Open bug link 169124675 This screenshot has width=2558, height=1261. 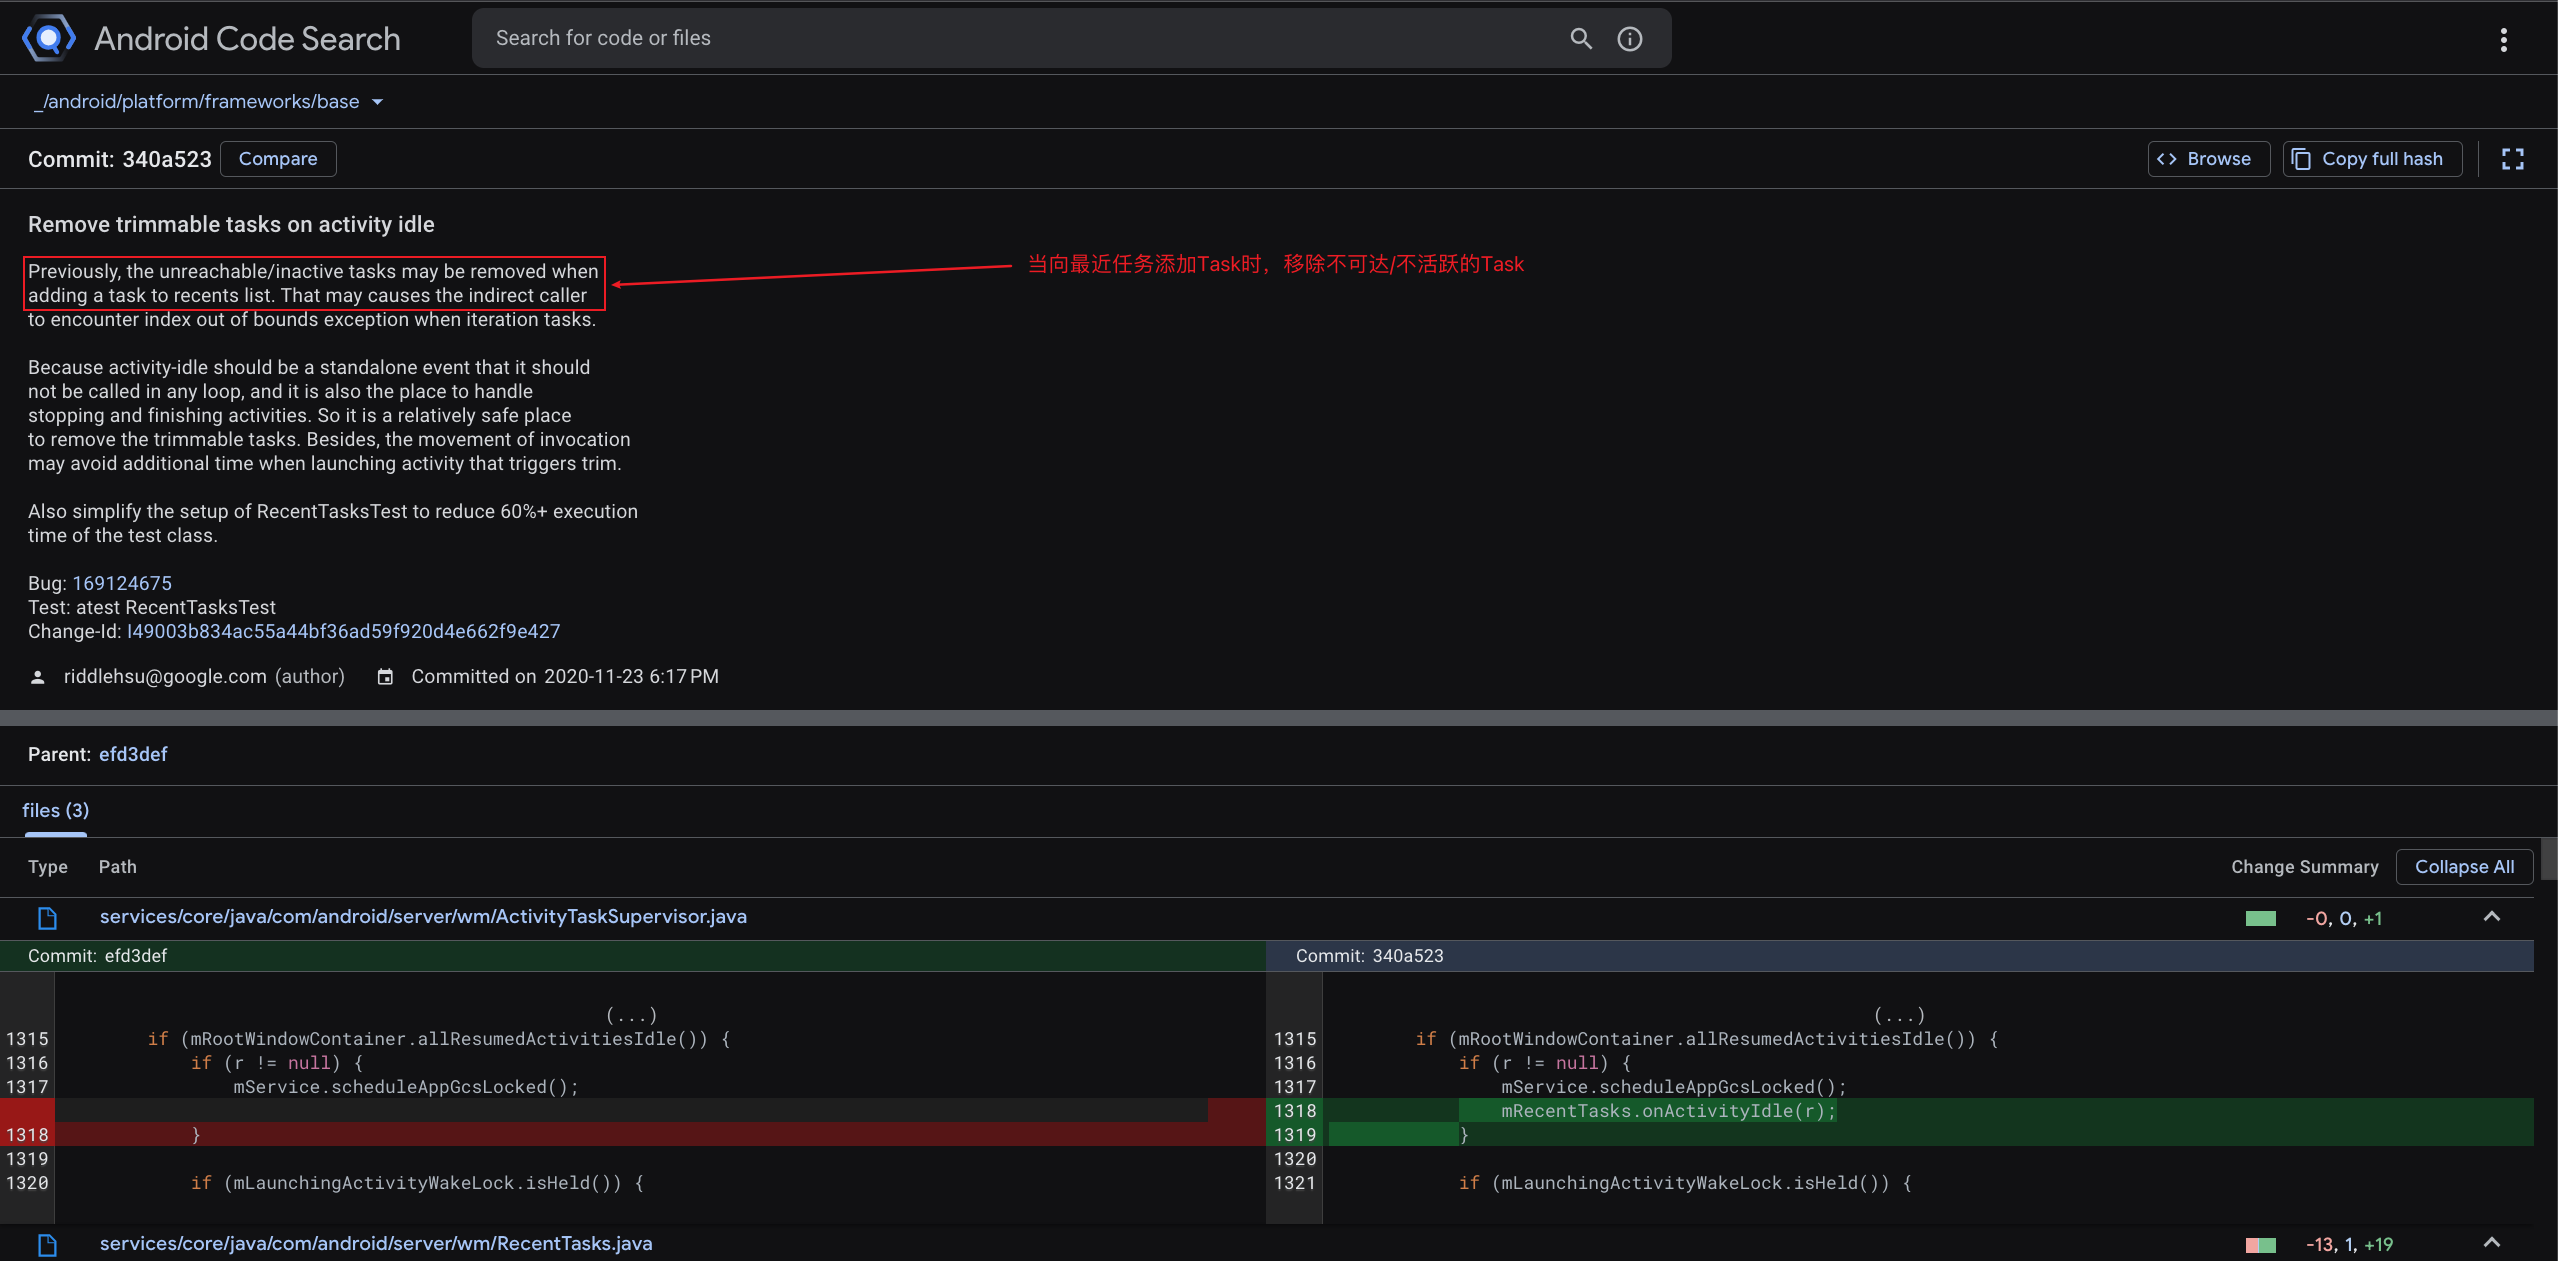point(122,583)
